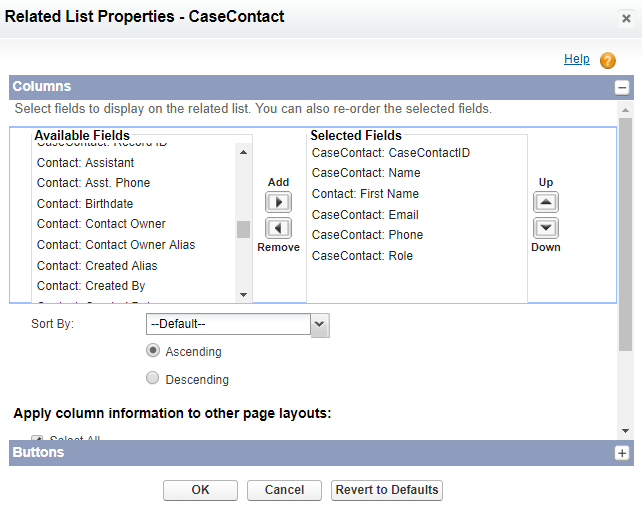Toggle the Select All checkbox
Screen dimensions: 642x510
tap(37, 439)
